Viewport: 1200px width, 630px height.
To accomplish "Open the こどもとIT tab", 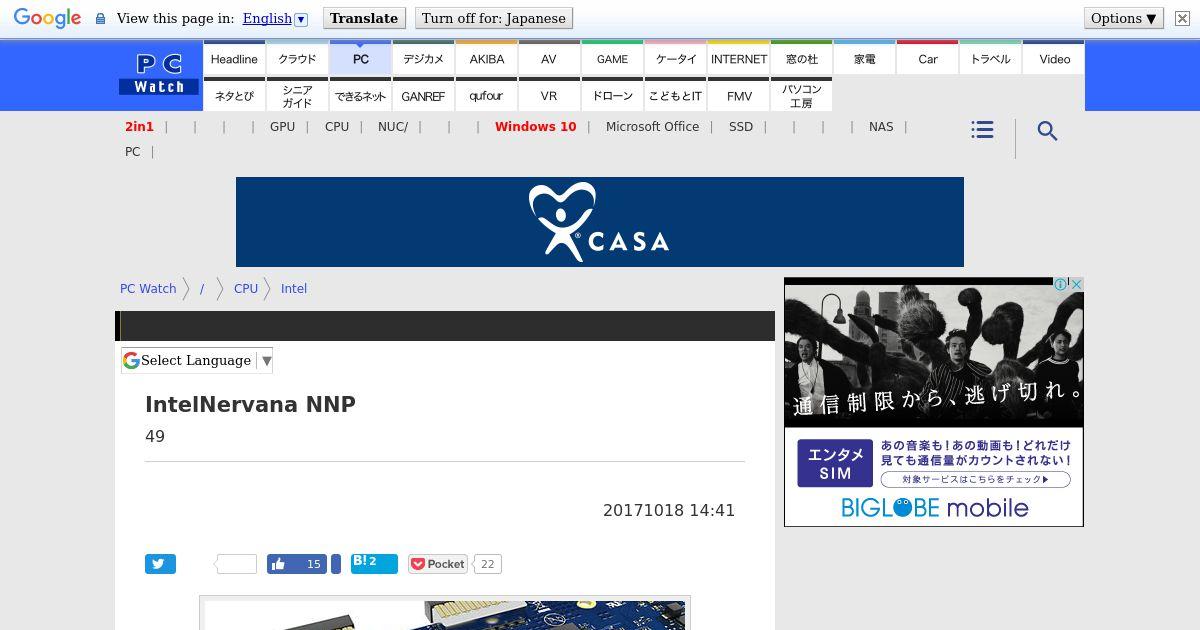I will pos(675,96).
